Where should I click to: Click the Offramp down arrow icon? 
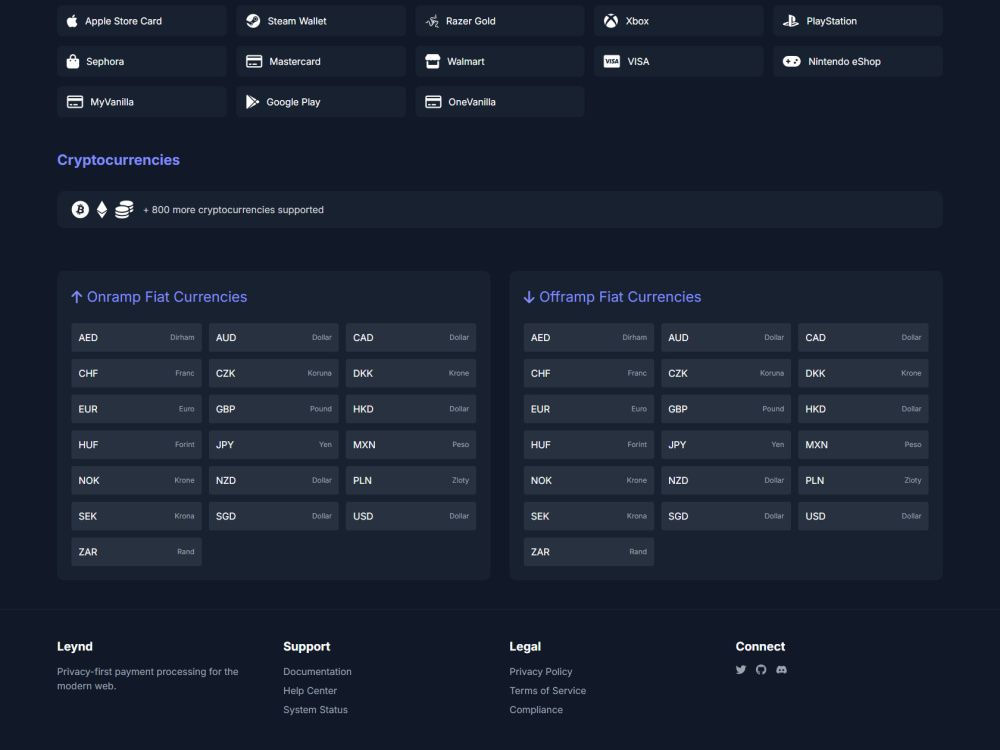[x=529, y=297]
